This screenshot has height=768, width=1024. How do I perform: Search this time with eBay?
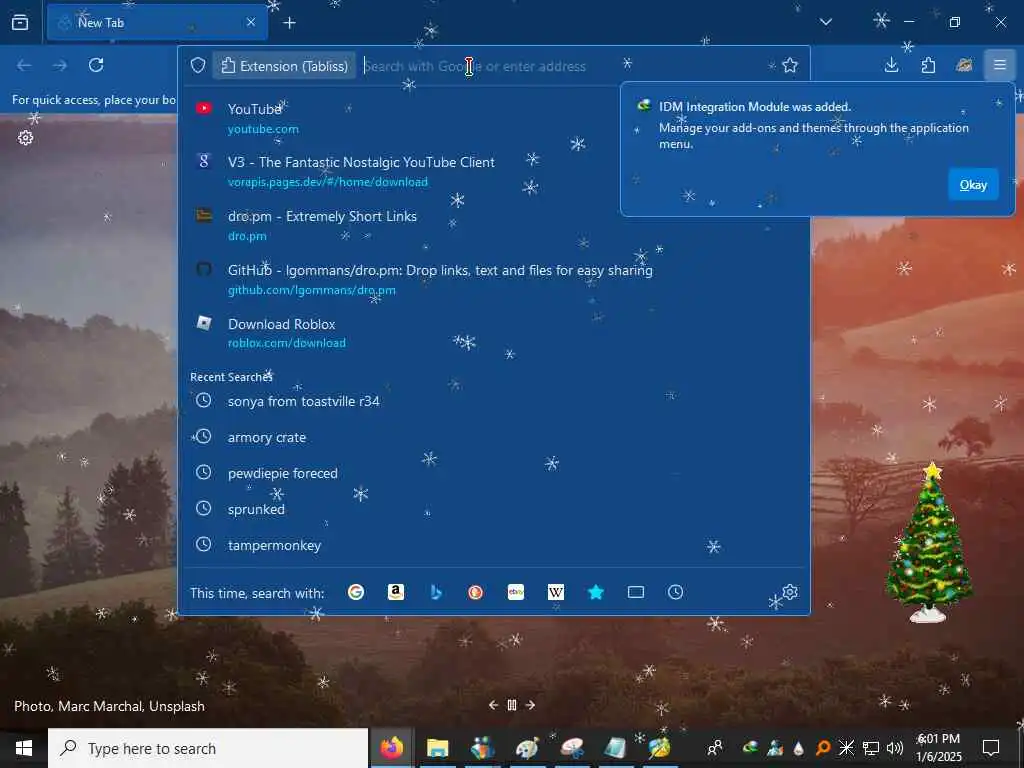pyautogui.click(x=516, y=592)
